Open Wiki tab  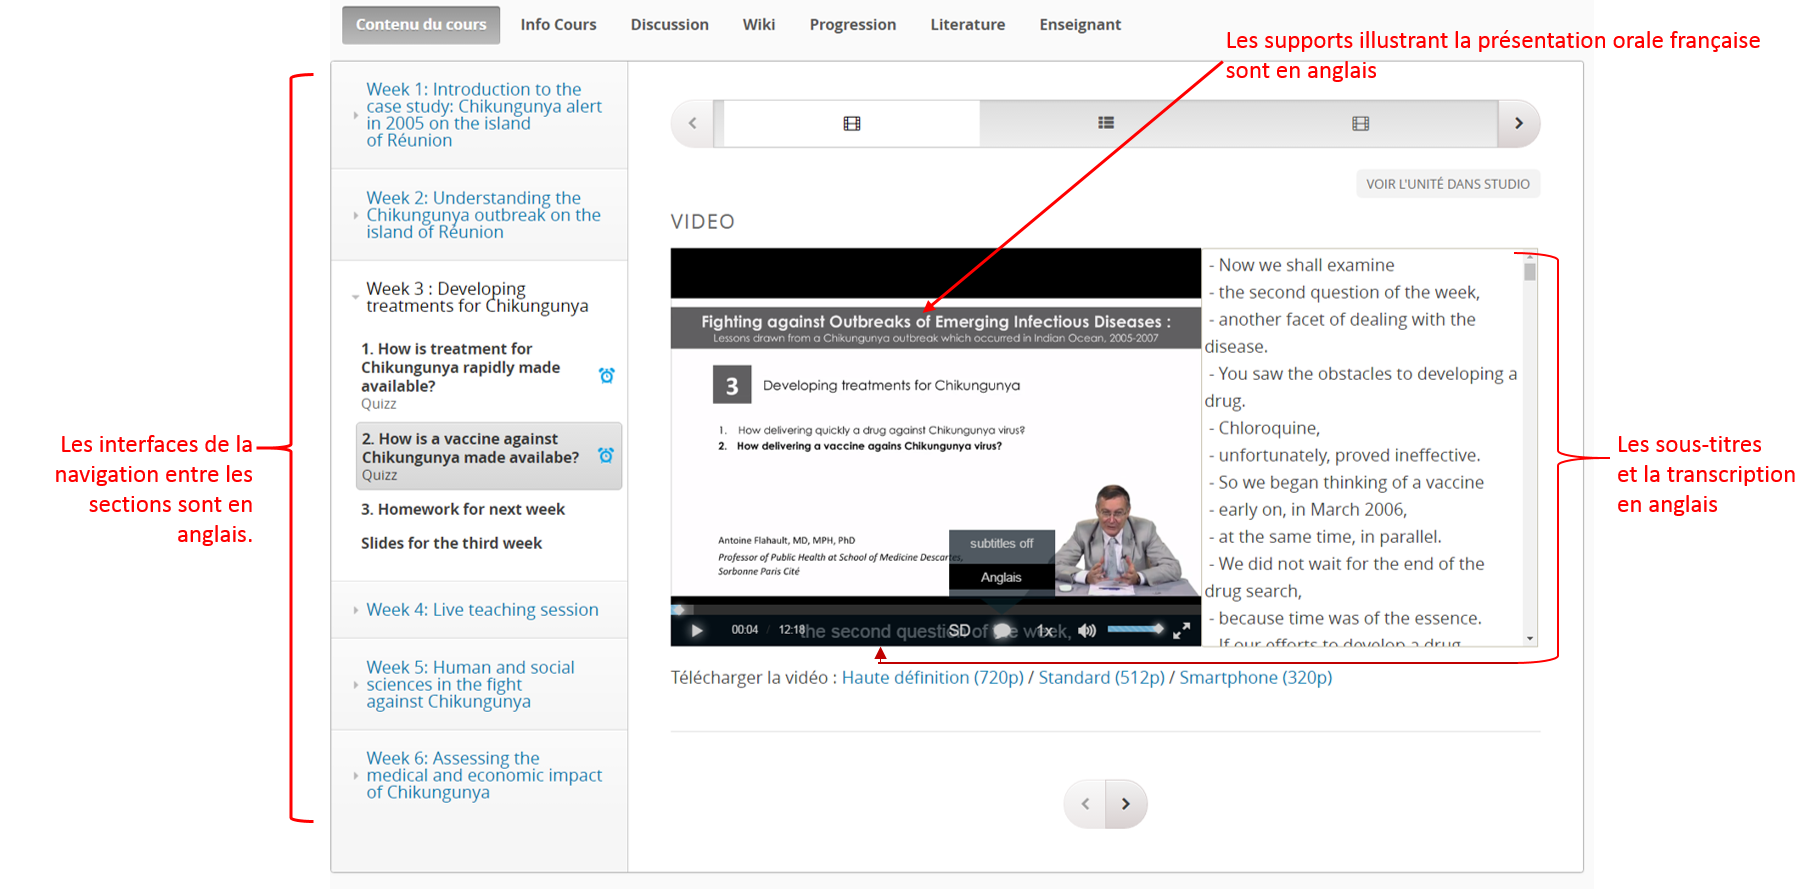(x=759, y=25)
